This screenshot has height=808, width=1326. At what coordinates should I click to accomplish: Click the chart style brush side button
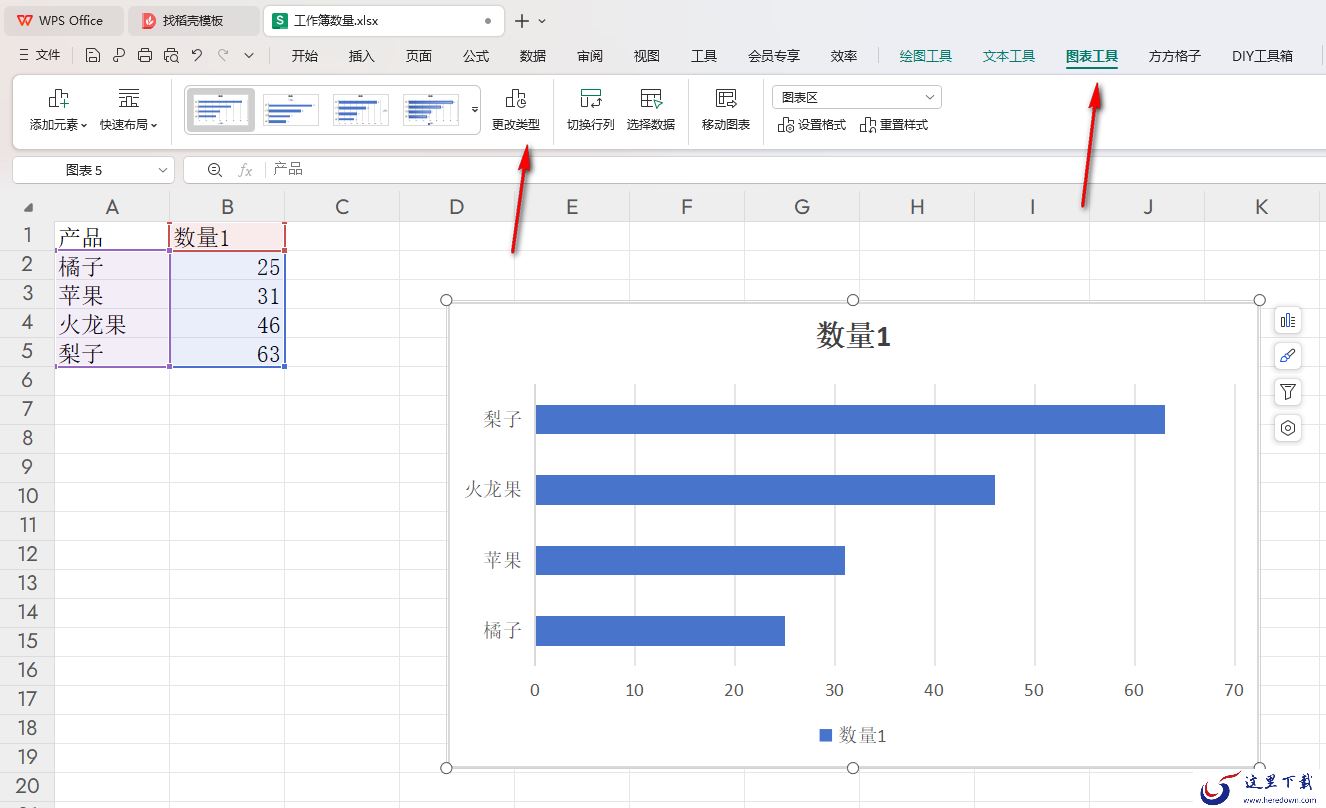[1288, 356]
